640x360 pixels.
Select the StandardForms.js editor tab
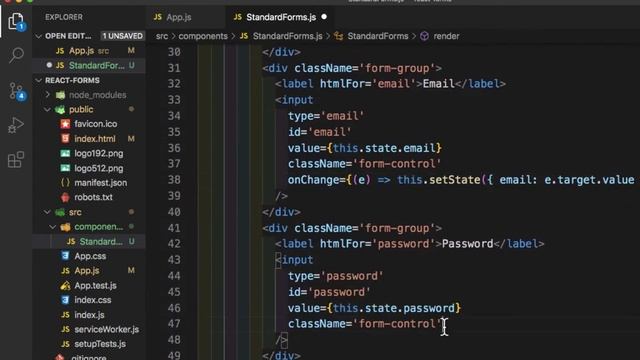281,17
